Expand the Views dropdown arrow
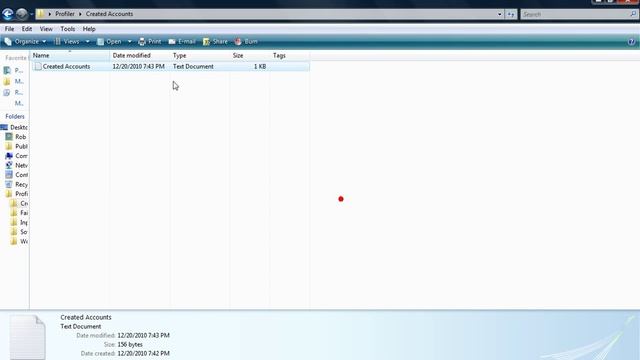 87,42
